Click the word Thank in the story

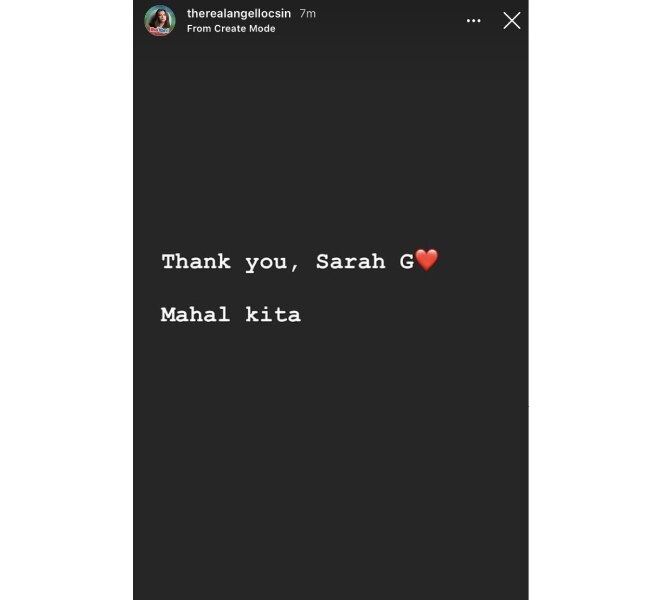196,261
